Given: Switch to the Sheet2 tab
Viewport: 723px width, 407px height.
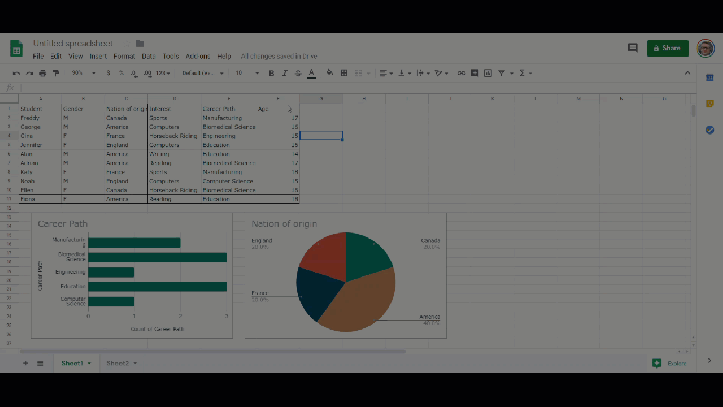Looking at the screenshot, I should coord(117,363).
